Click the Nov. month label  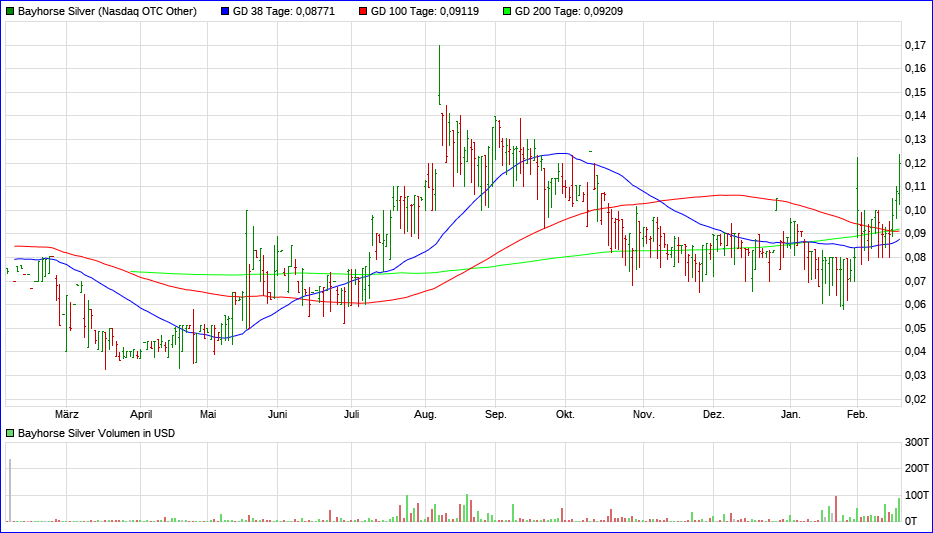coord(643,415)
